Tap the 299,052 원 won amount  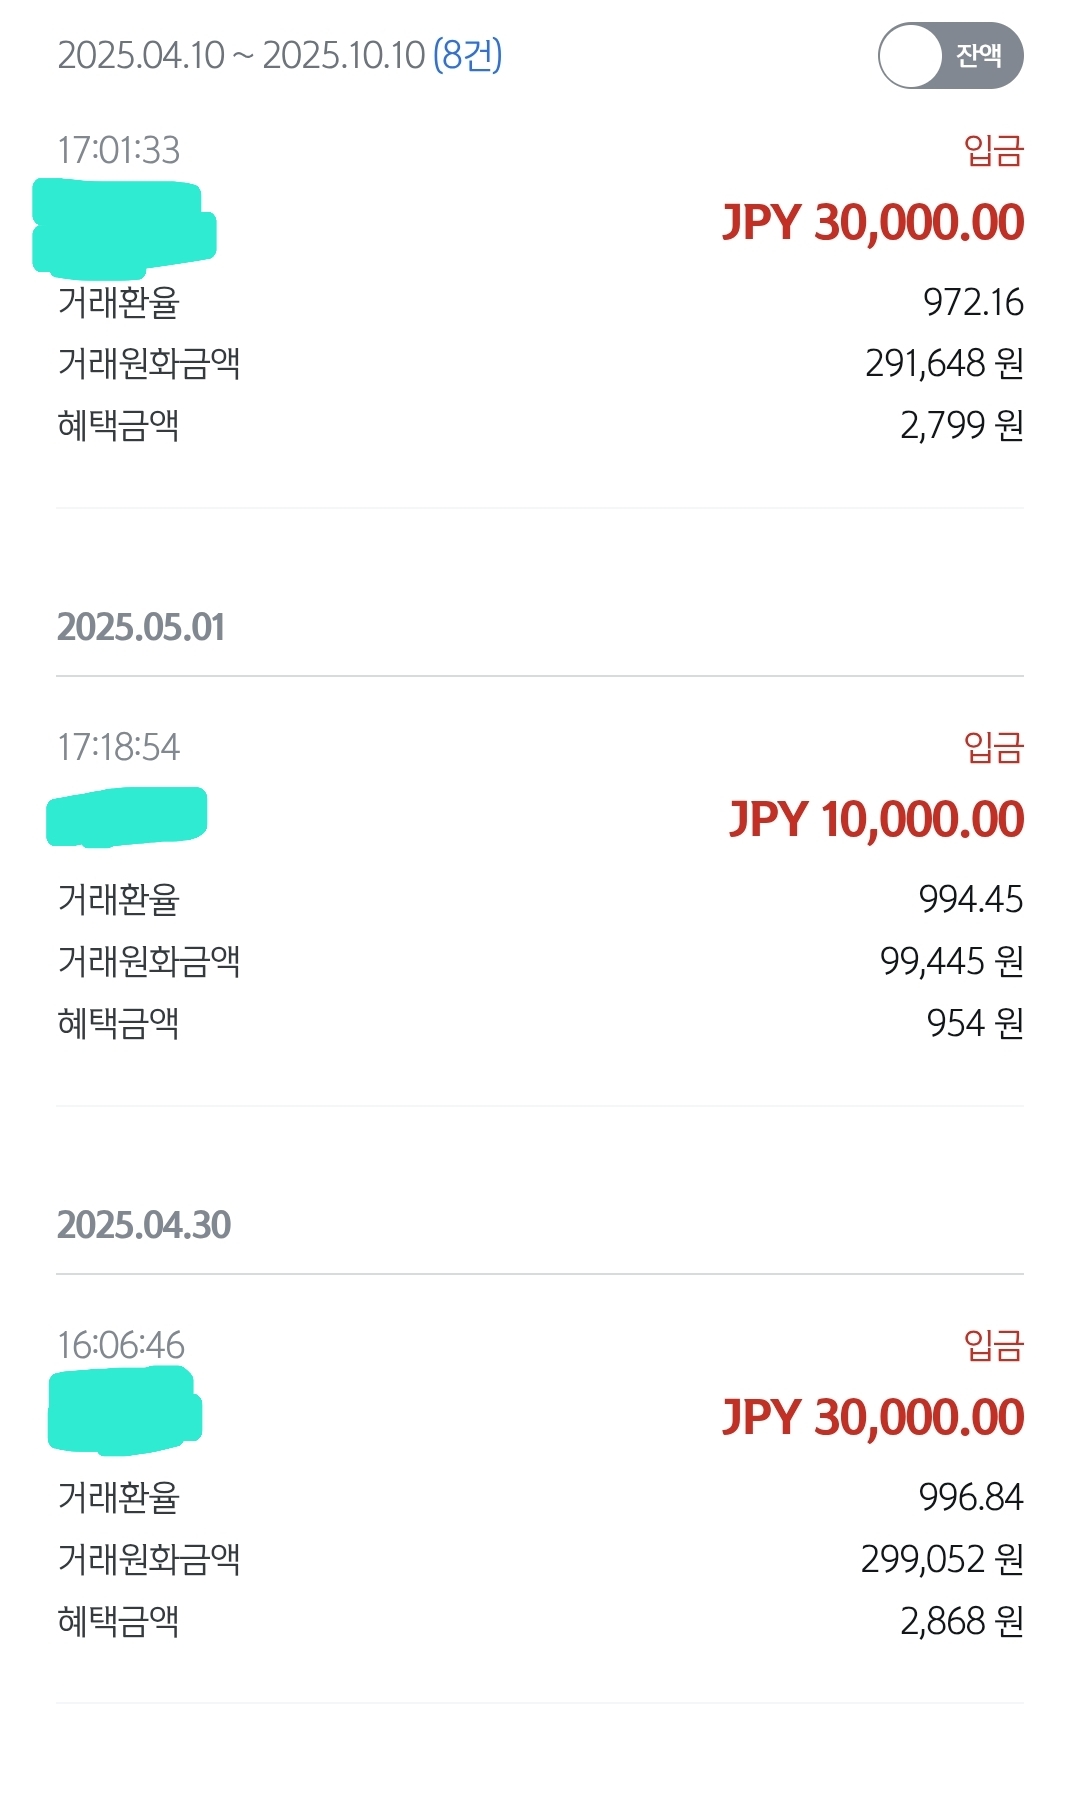[x=942, y=1559]
